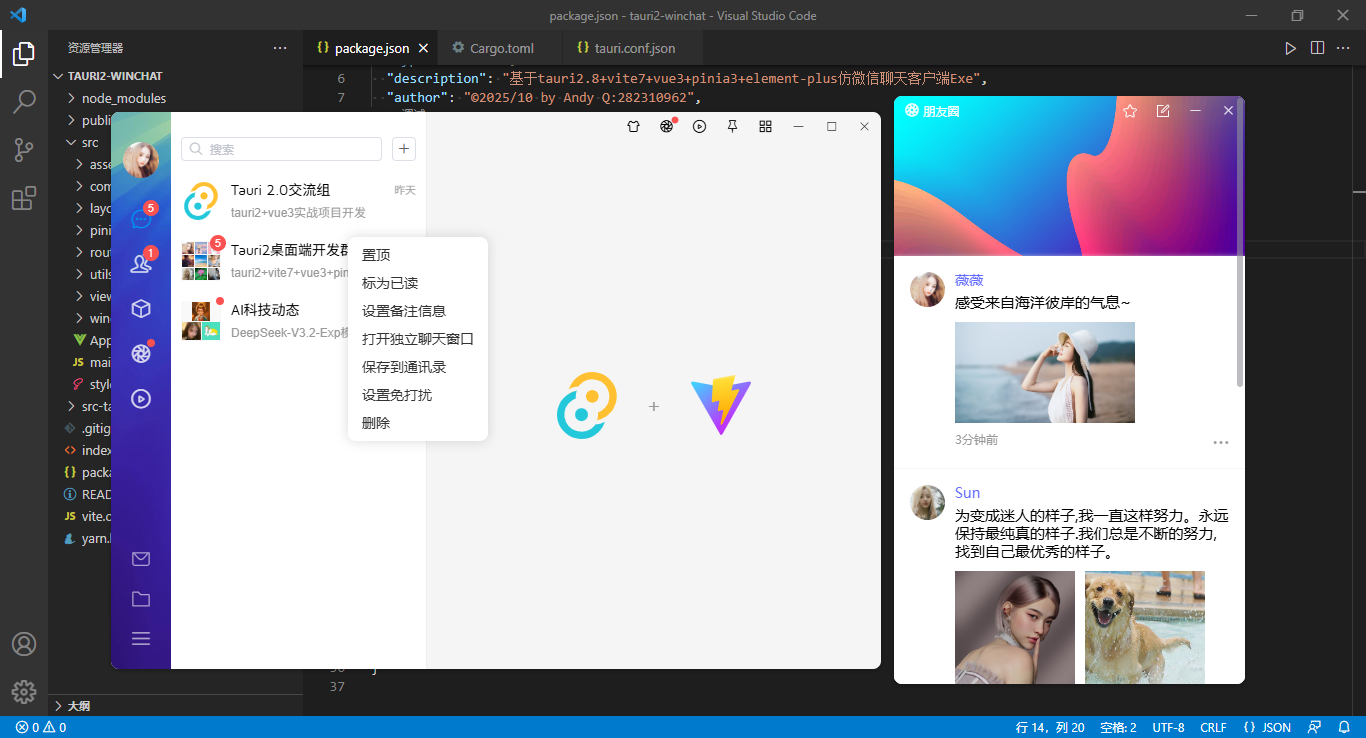Click the notifications bell in status bar
The width and height of the screenshot is (1366, 738).
tap(1345, 727)
